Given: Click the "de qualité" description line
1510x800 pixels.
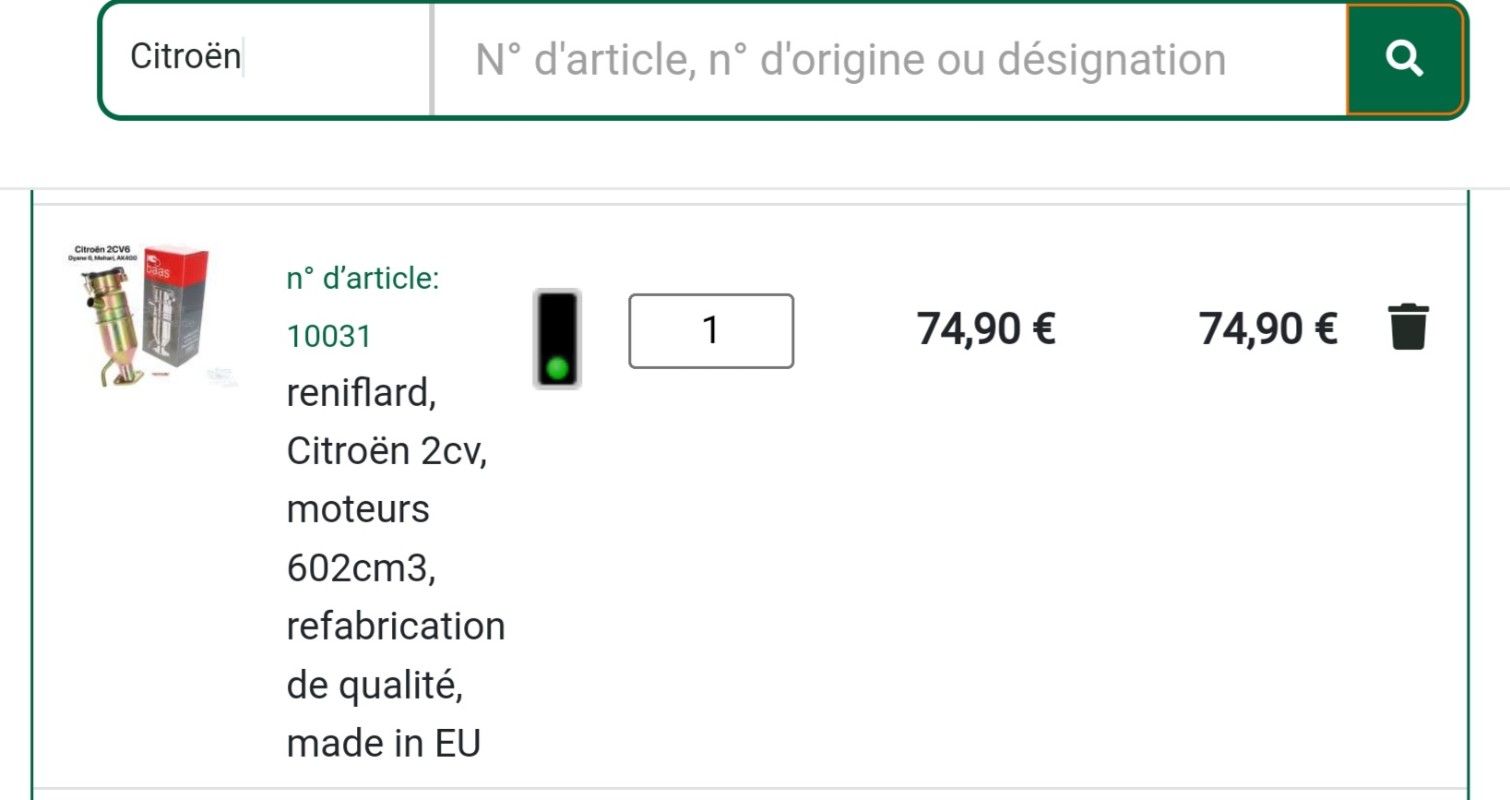Looking at the screenshot, I should [x=374, y=686].
